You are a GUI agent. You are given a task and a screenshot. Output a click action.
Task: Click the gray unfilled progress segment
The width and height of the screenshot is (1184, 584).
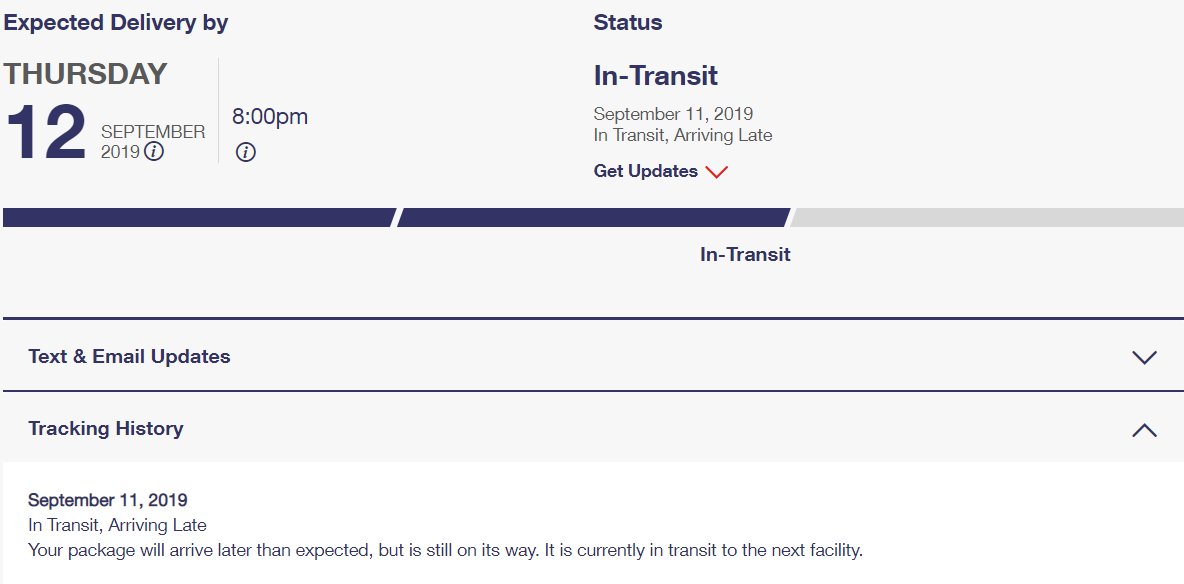tap(987, 218)
